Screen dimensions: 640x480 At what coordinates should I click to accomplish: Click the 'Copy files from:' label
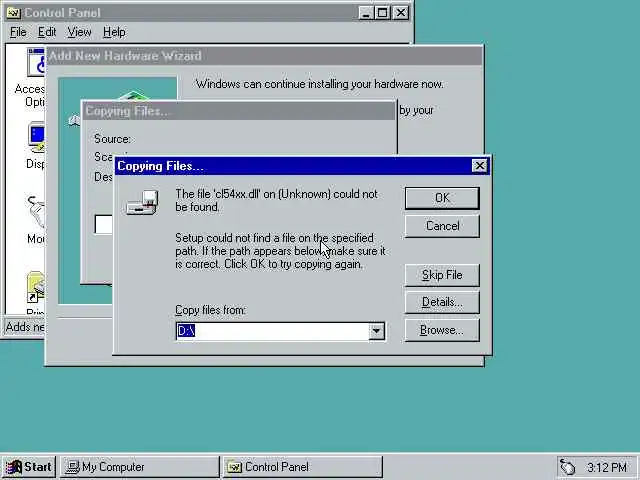pos(210,310)
